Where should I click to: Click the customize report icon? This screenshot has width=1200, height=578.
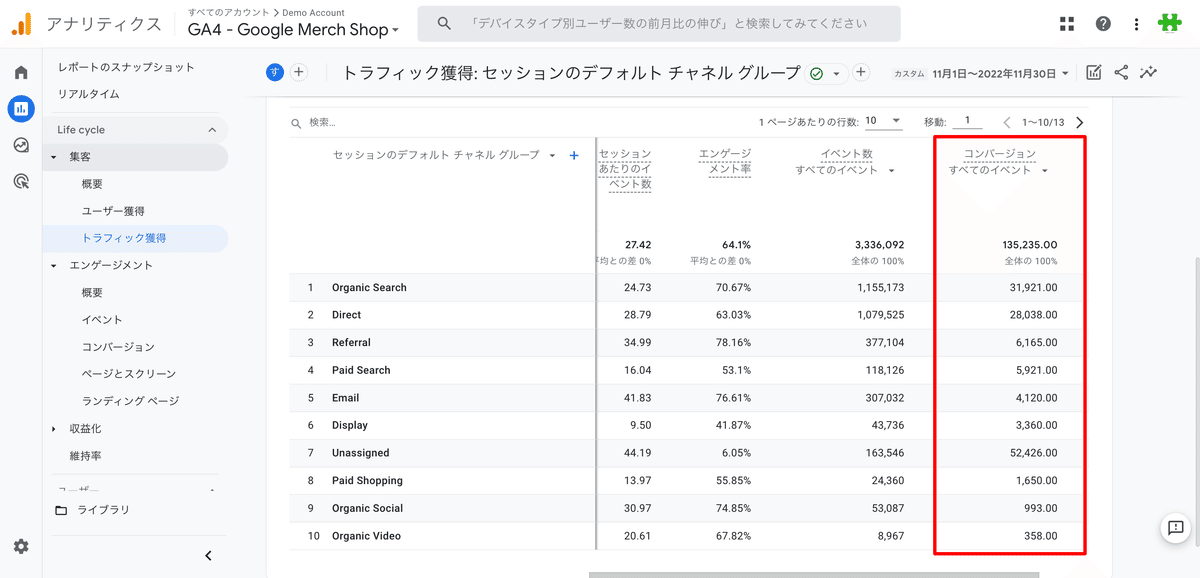pos(1094,72)
